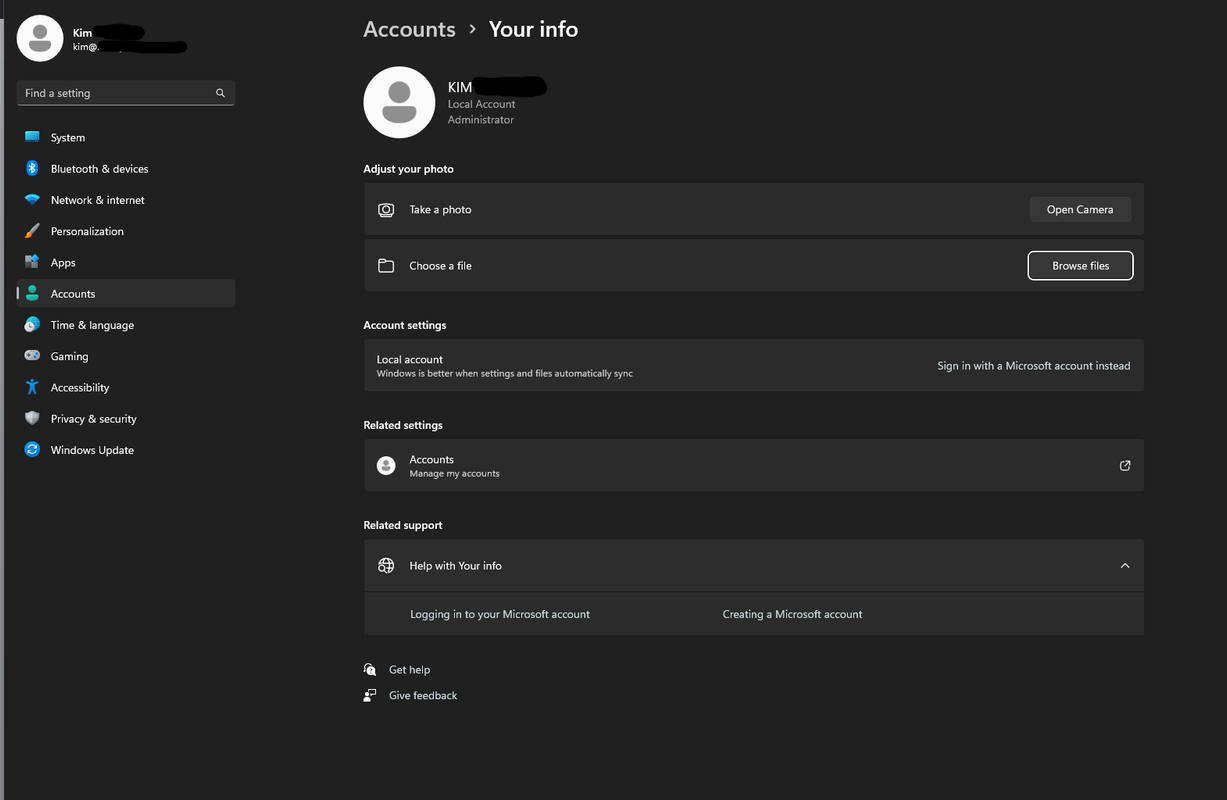Open Gaming settings
Screen dimensions: 1227x800
126,355
